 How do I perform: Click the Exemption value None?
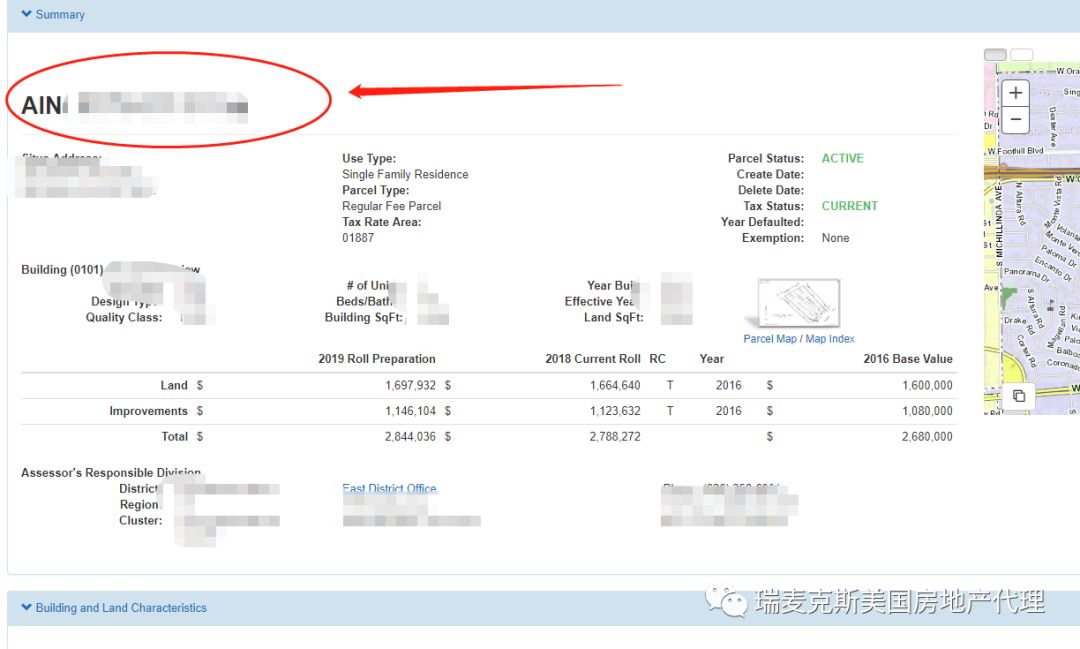point(835,238)
